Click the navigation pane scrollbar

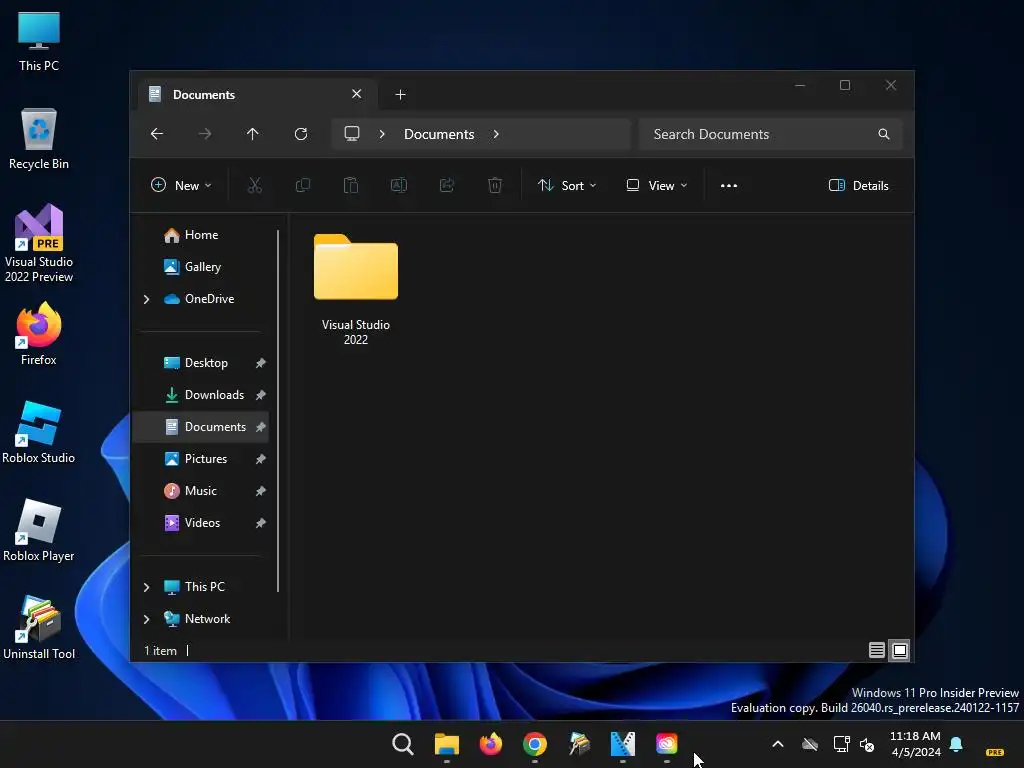pyautogui.click(x=278, y=411)
